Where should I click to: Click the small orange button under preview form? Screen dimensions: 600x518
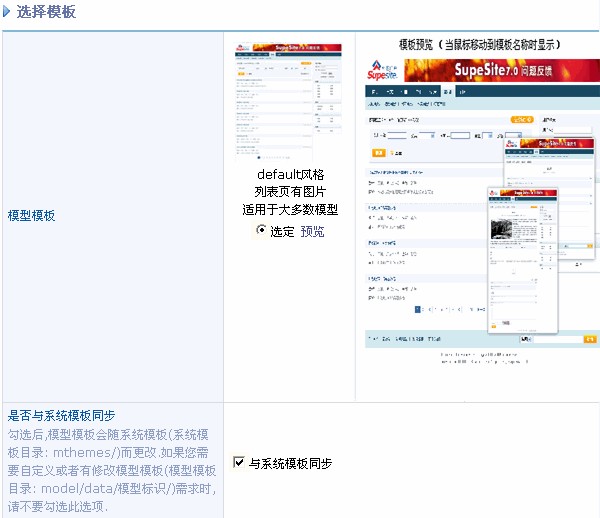click(379, 153)
